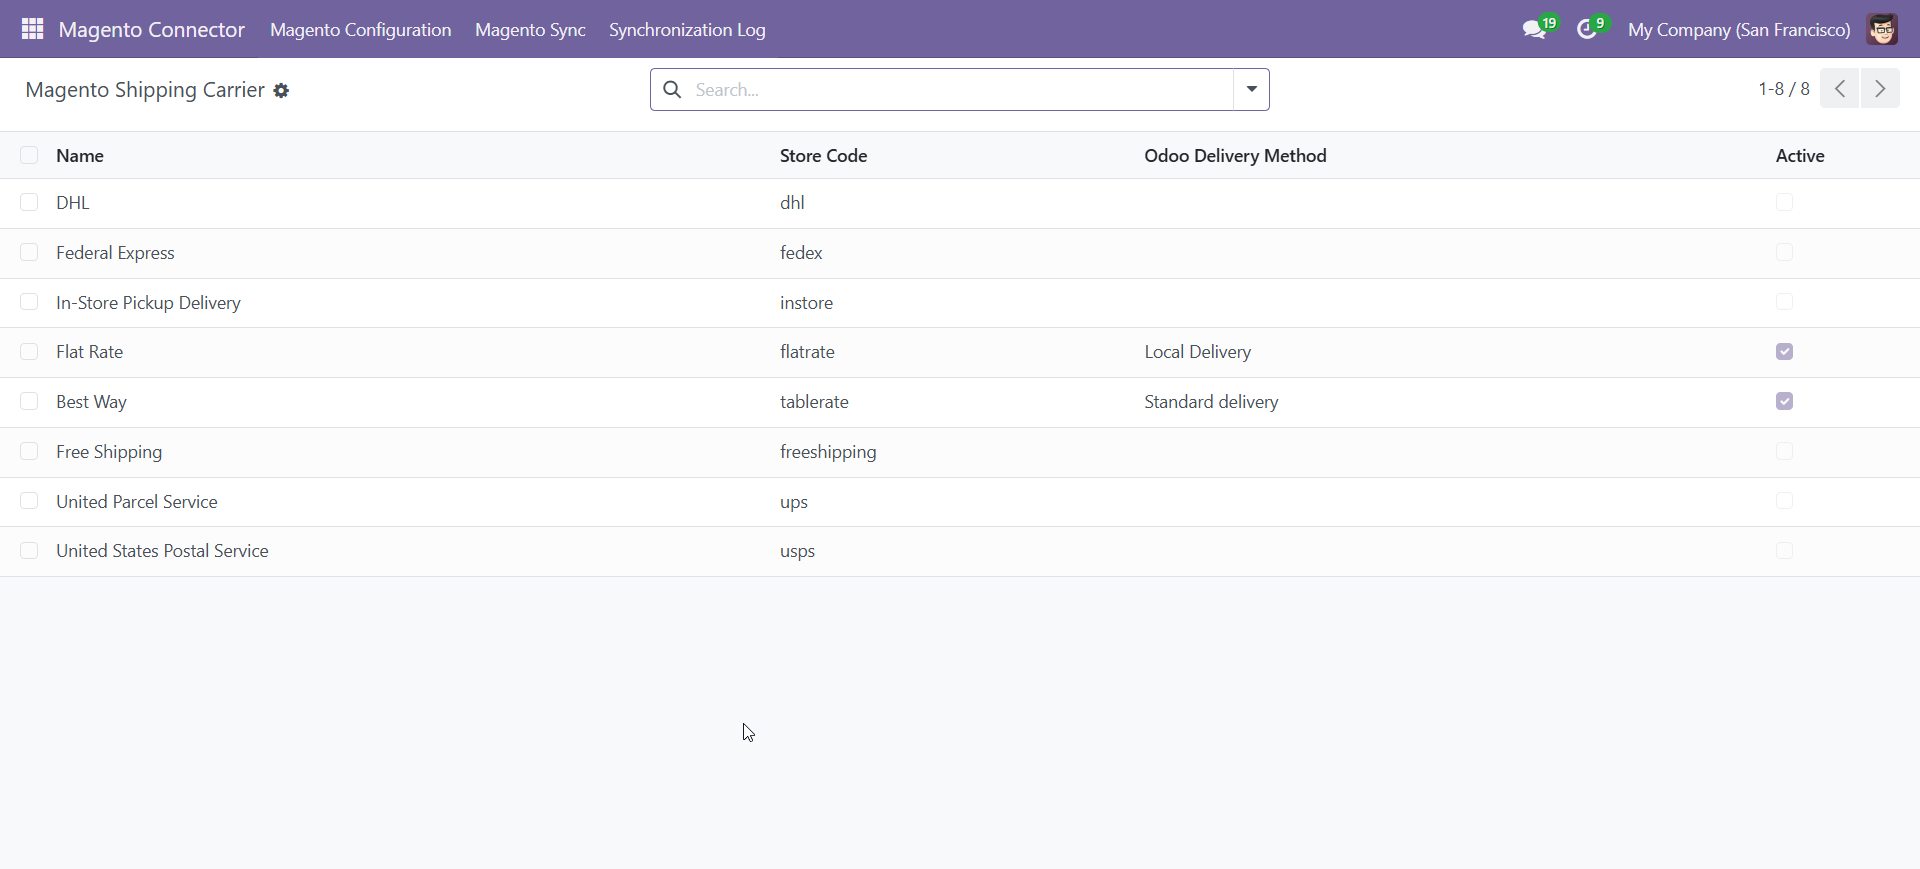The width and height of the screenshot is (1920, 869).
Task: Switch company via My Company (San Francisco)
Action: 1738,30
